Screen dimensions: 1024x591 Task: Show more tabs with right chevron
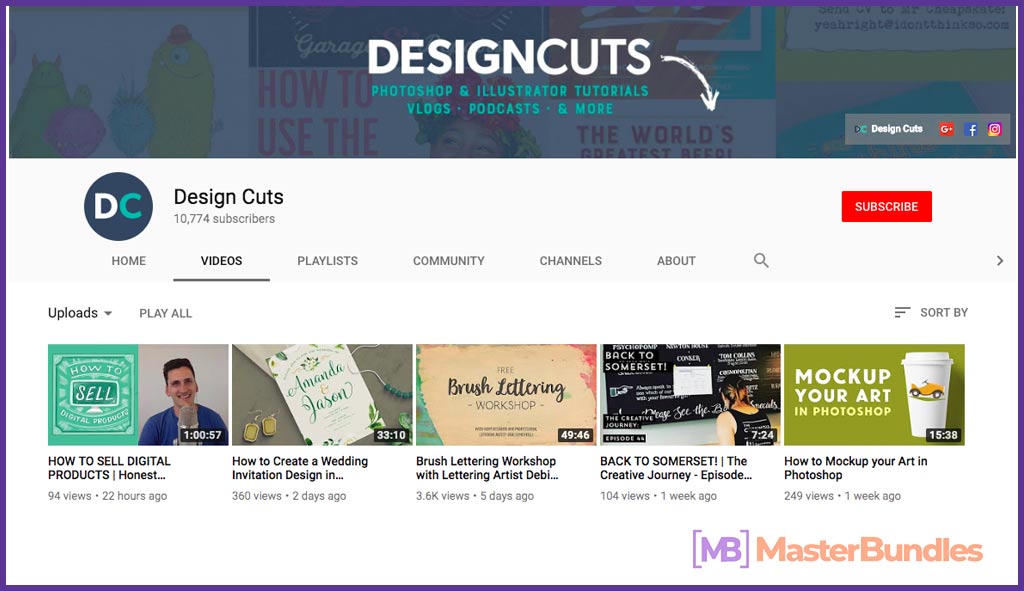tap(1000, 261)
